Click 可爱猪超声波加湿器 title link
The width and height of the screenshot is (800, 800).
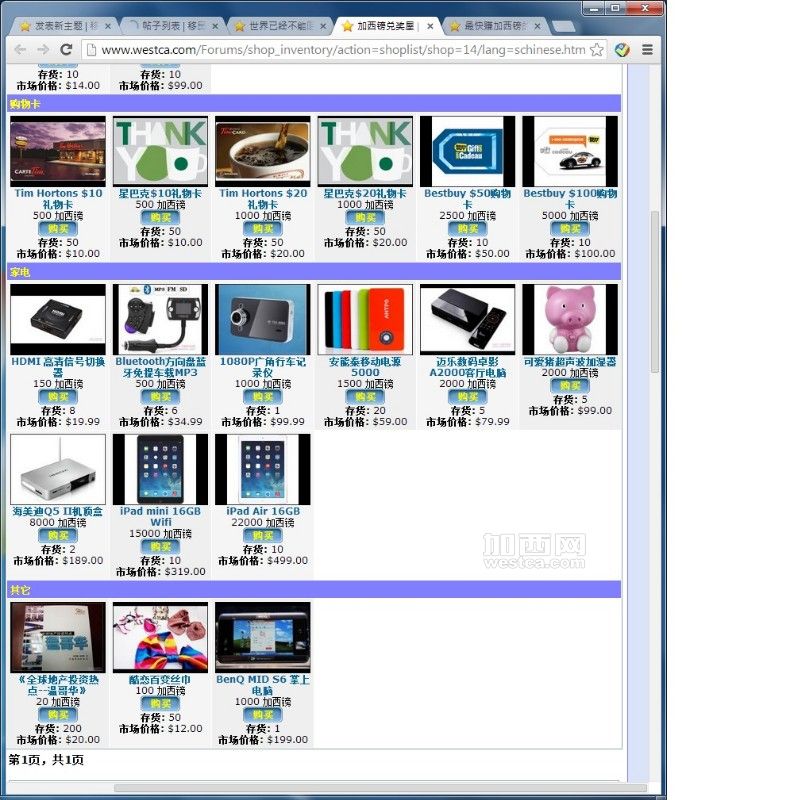point(570,362)
